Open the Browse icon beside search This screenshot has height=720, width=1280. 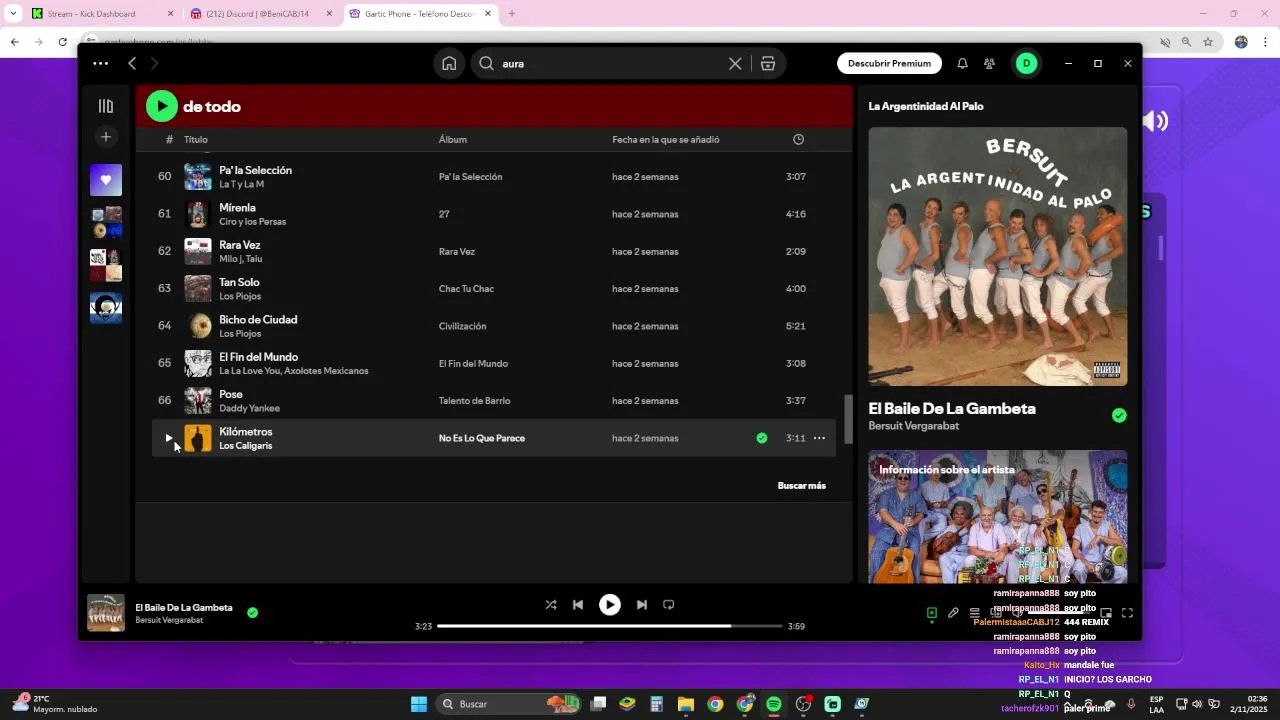point(768,63)
